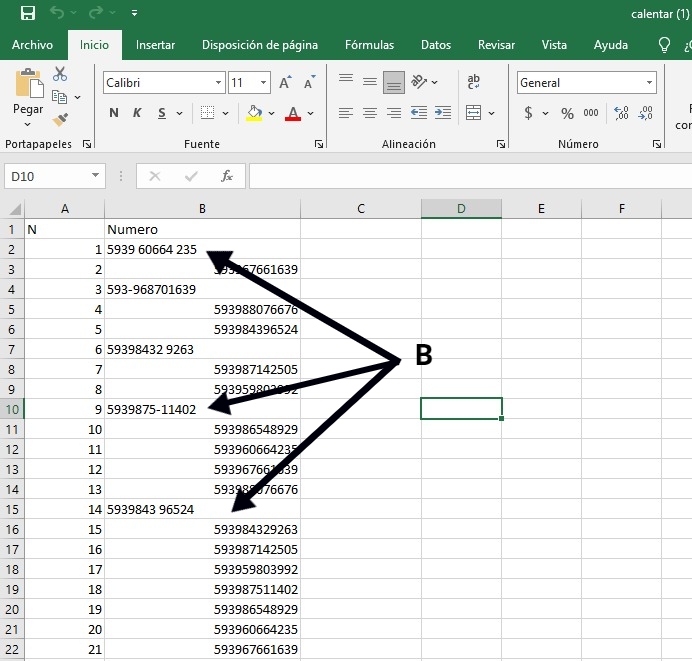This screenshot has height=661, width=692.
Task: Click the Borders icon
Action: (x=207, y=113)
